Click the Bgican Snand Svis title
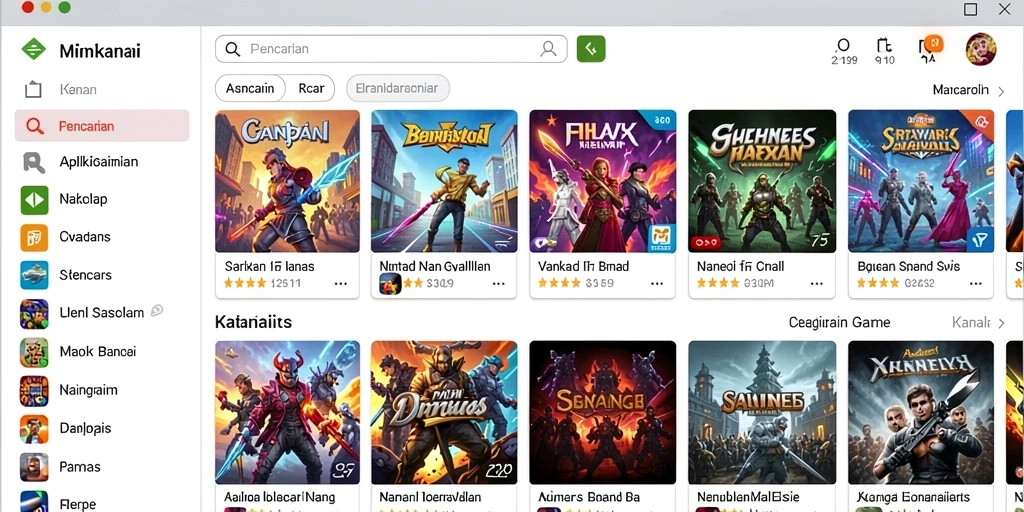Image resolution: width=1024 pixels, height=512 pixels. coord(908,266)
